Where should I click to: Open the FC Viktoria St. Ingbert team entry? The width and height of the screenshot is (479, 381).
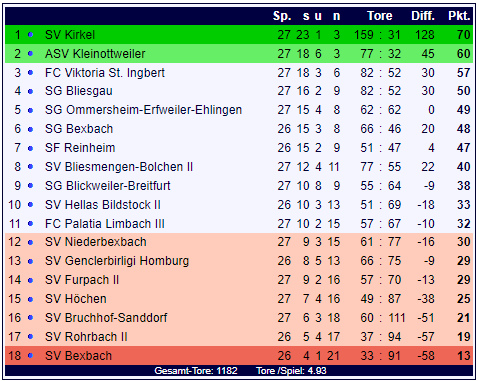click(x=105, y=73)
